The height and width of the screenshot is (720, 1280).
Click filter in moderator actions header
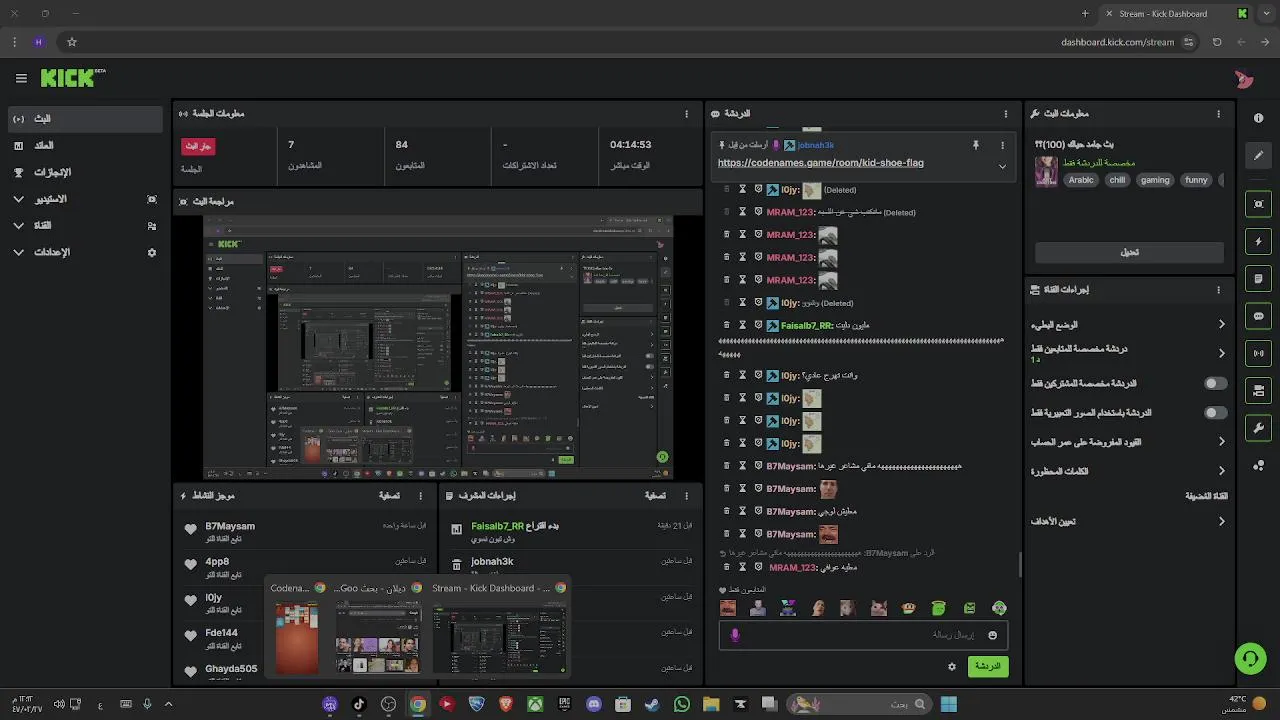[x=655, y=495]
